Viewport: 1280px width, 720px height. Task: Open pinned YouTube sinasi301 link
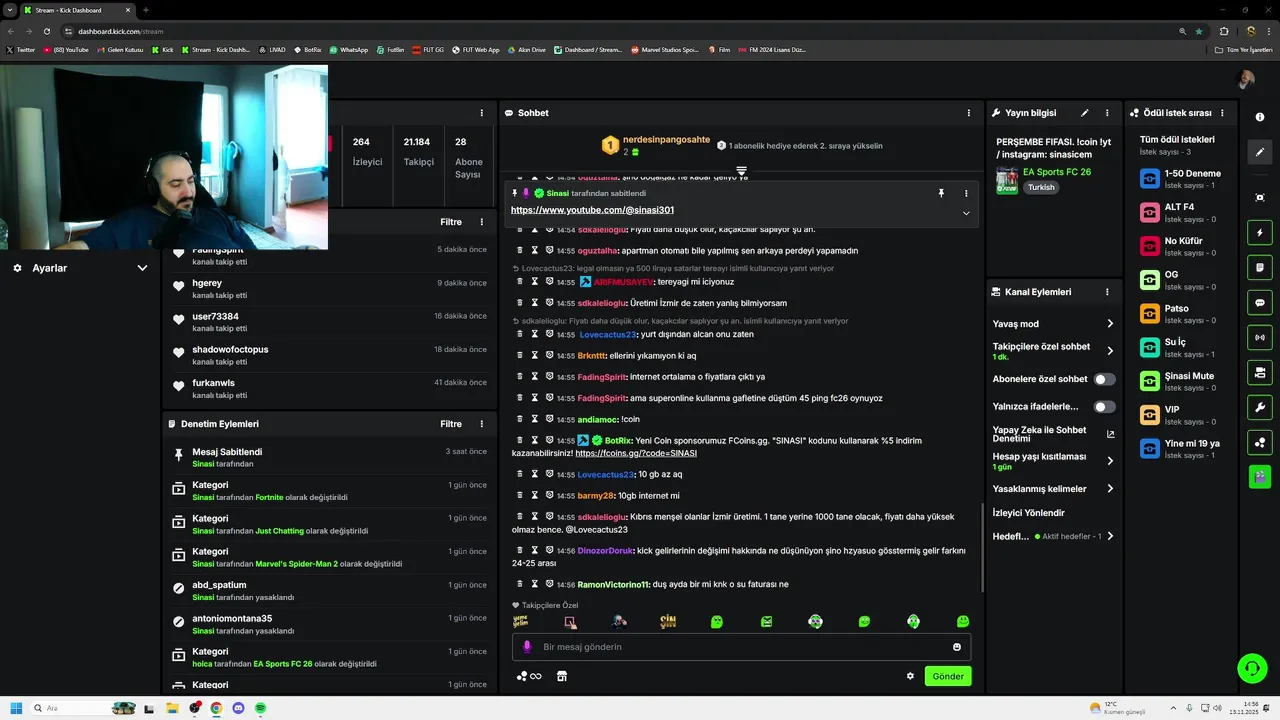click(592, 210)
